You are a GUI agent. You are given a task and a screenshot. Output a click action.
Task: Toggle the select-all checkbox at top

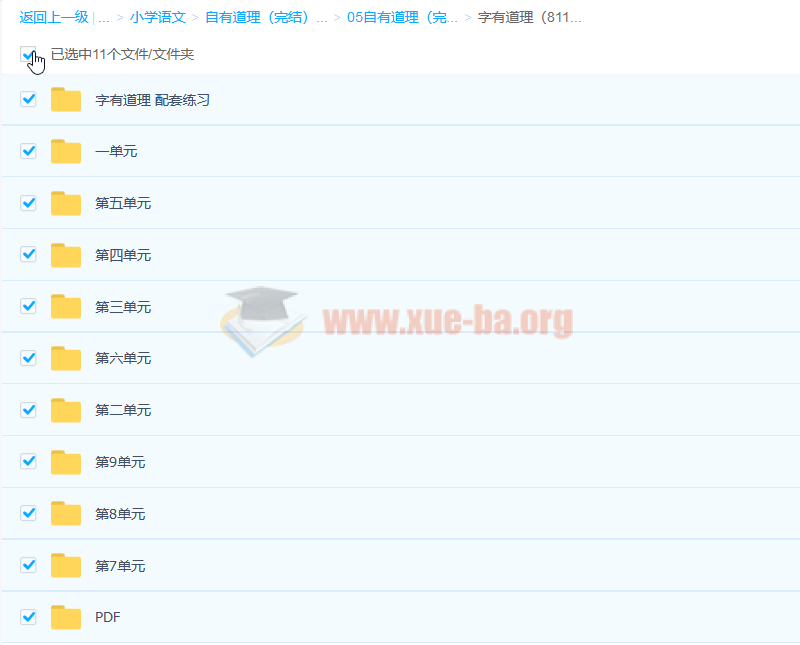(x=28, y=54)
